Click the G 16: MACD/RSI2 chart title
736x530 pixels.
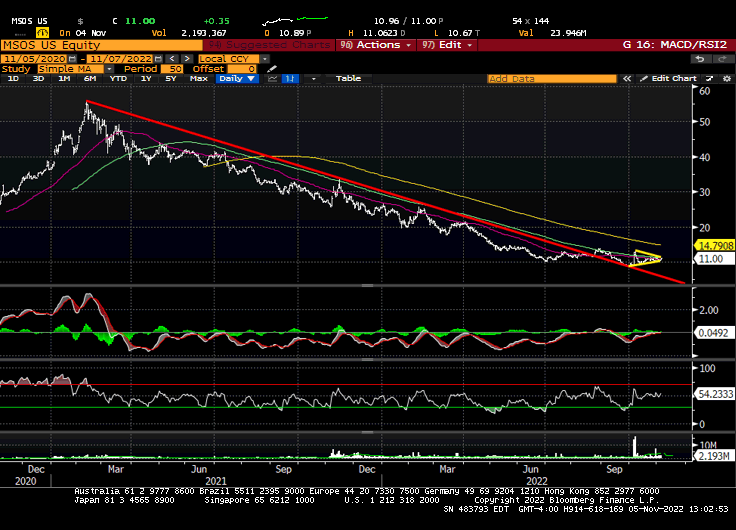pos(675,45)
